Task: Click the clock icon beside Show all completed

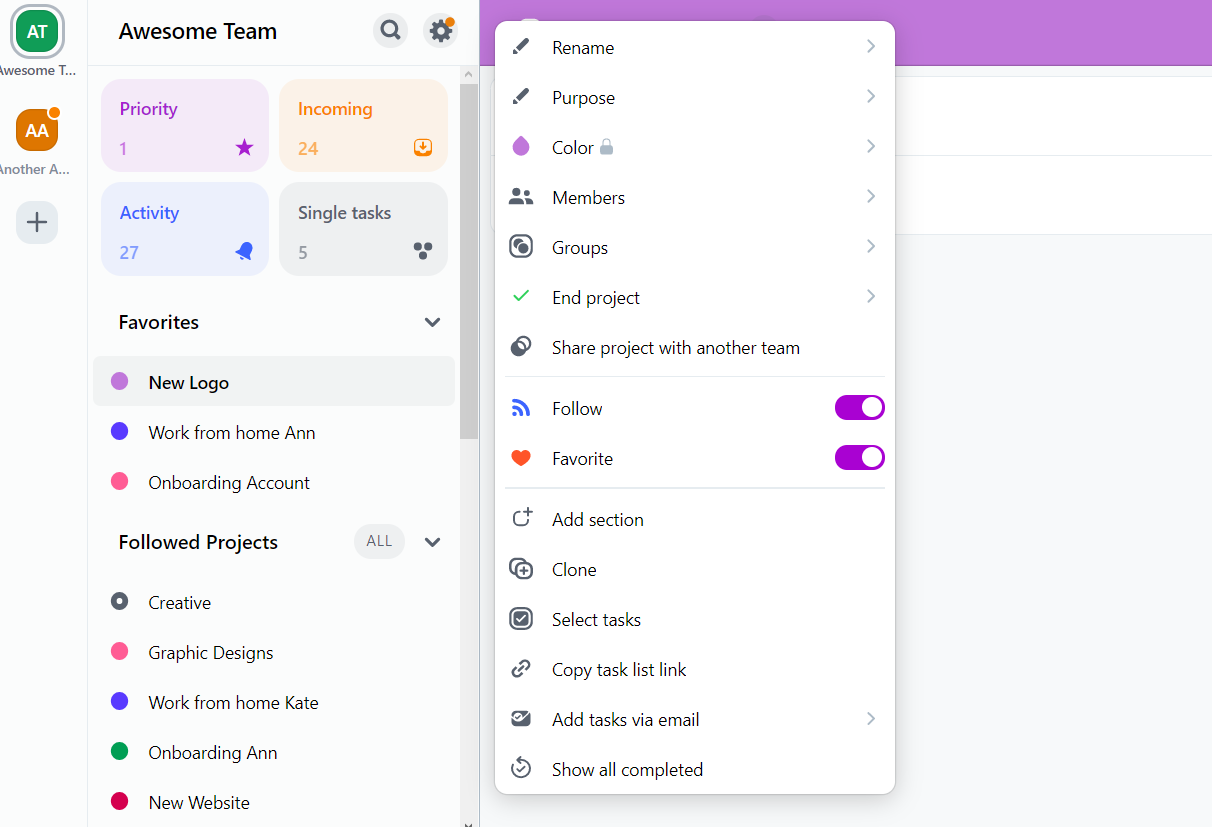Action: [521, 769]
